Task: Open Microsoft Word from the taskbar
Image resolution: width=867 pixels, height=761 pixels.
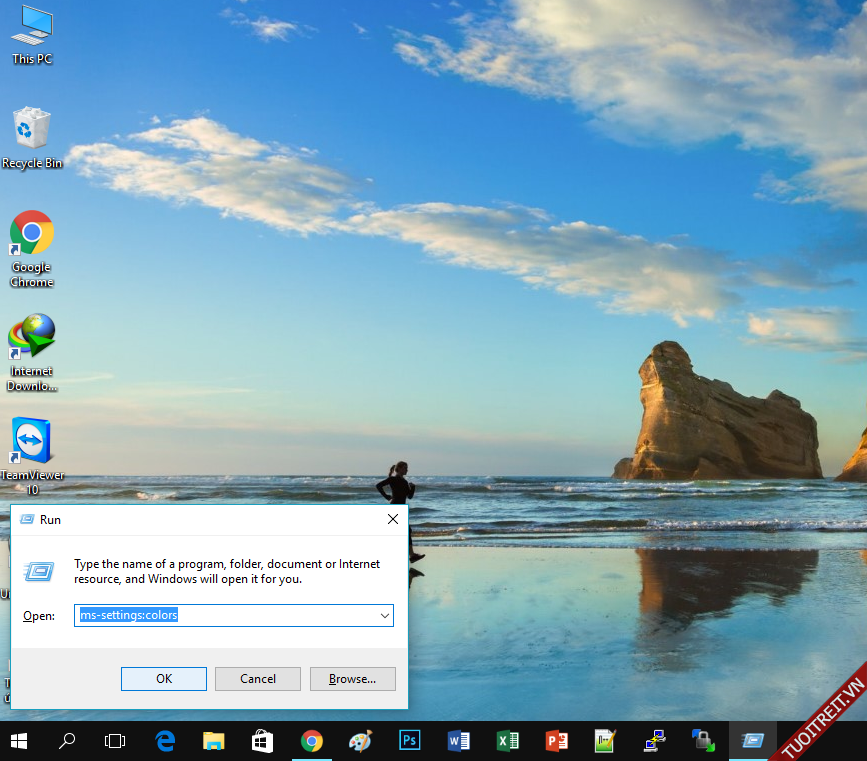Action: tap(459, 741)
